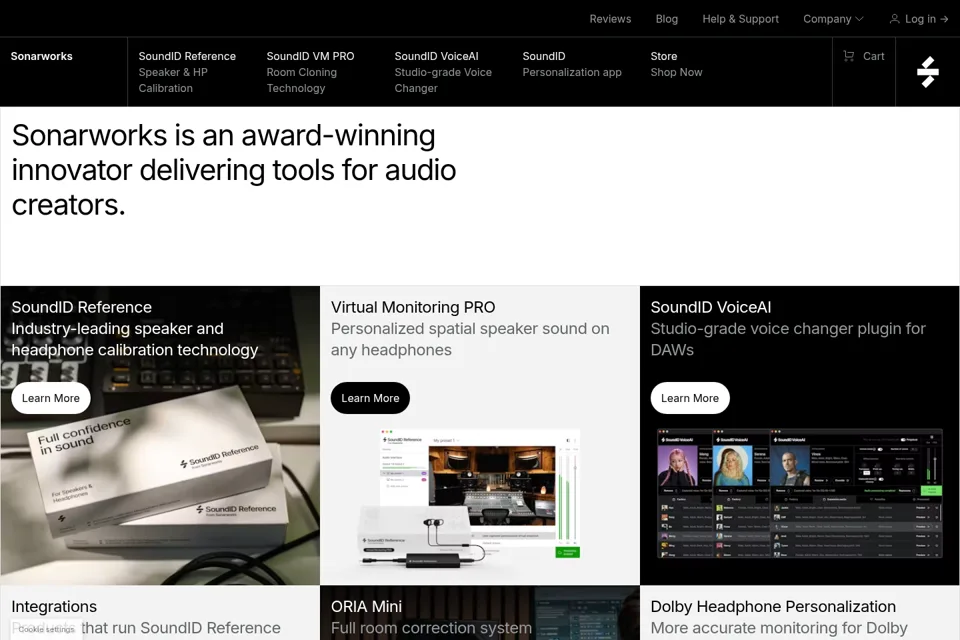
Task: Open the Integrations card
Action: click(x=160, y=612)
